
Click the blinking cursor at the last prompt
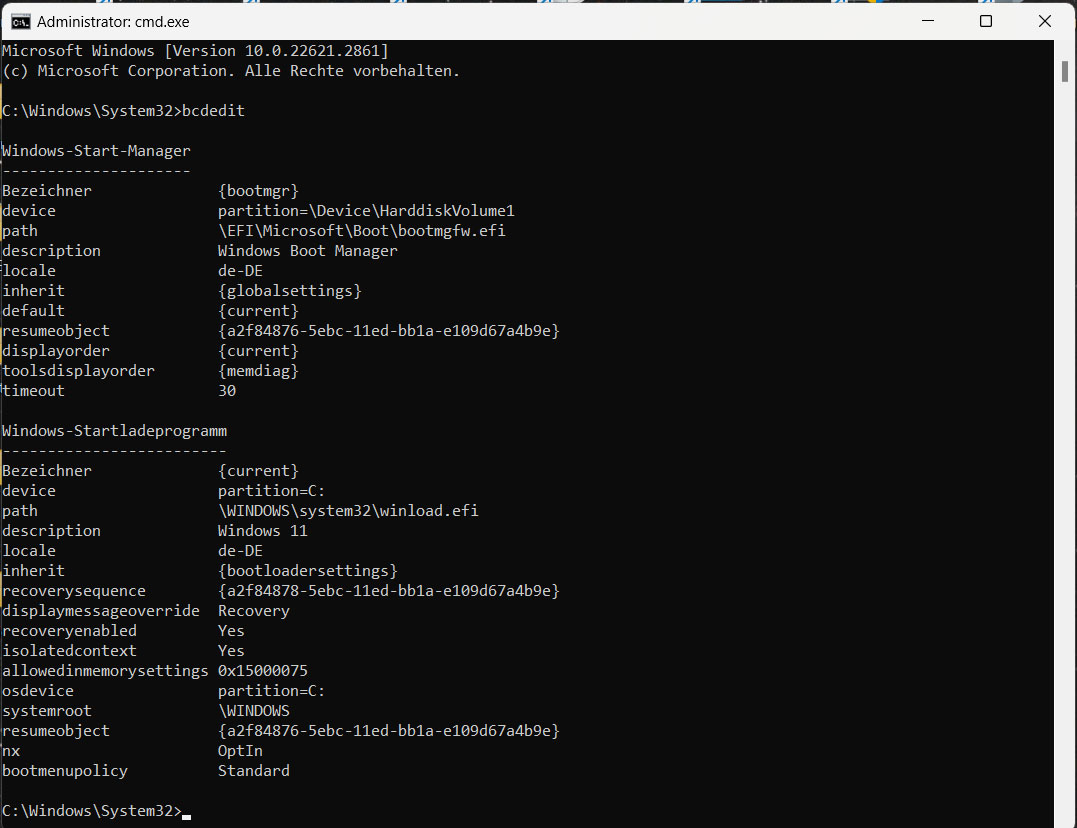[187, 815]
